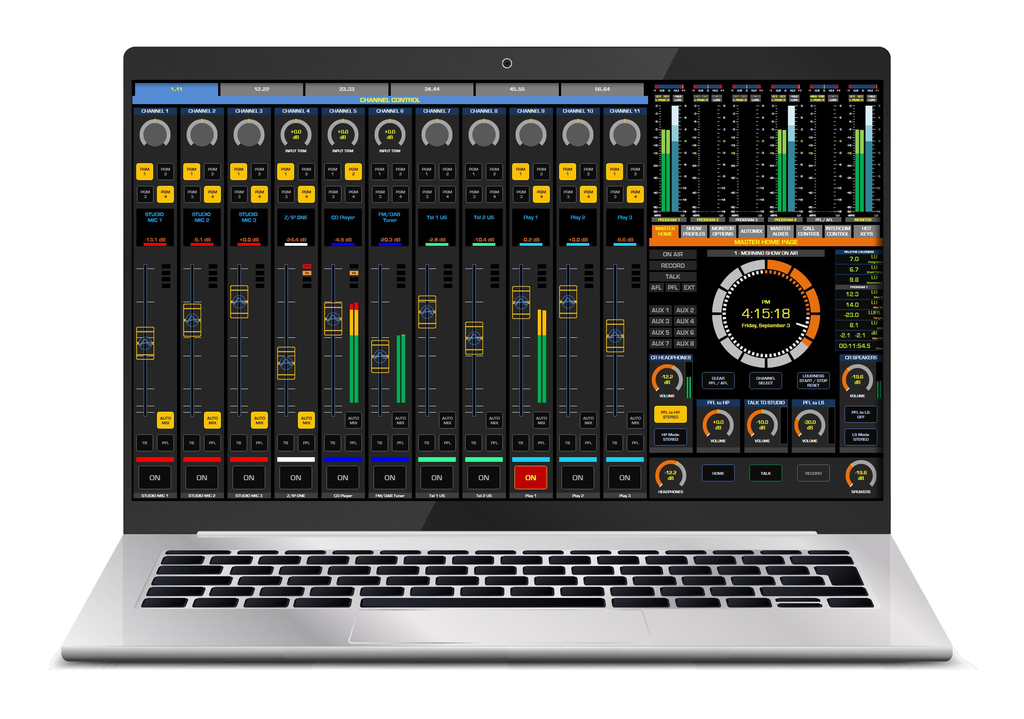The height and width of the screenshot is (719, 1024).
Task: Click the green-outlined TALK button in the bottom bar
Action: point(765,473)
